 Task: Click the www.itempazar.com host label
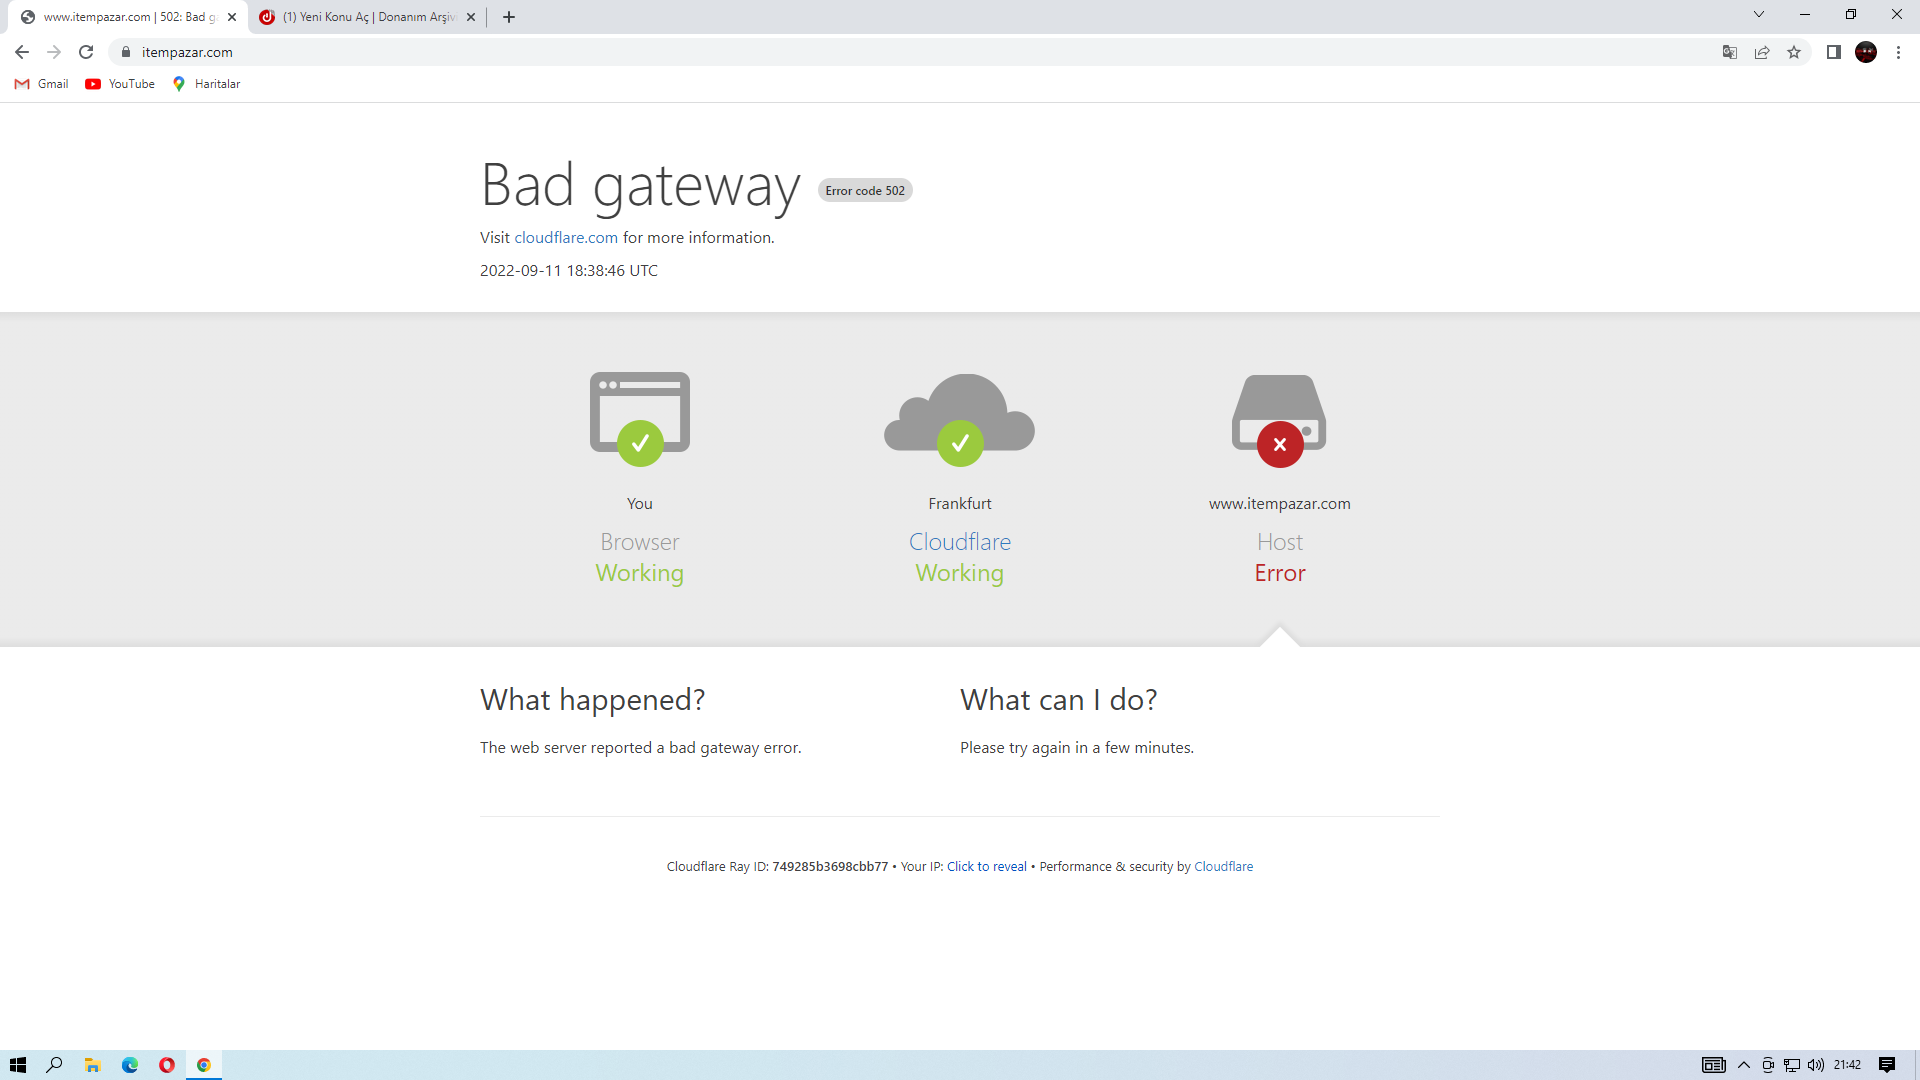1280,504
